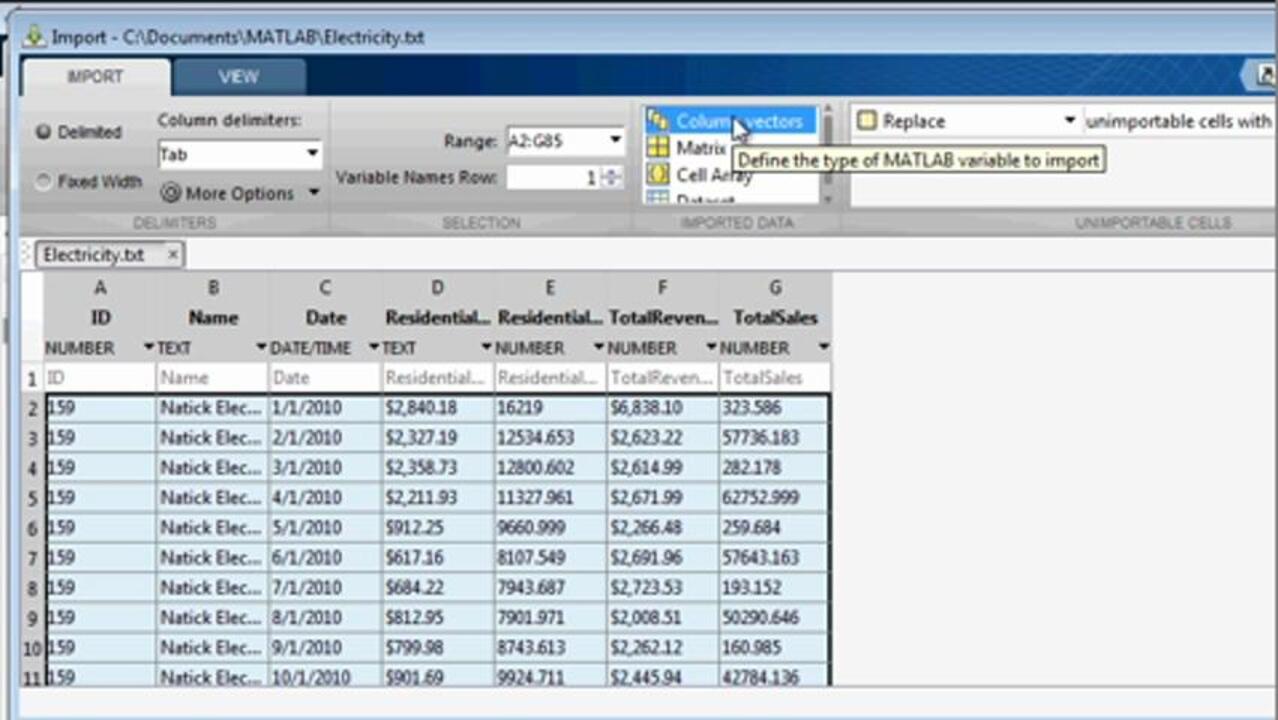Pick the Cell Array icon
This screenshot has width=1278, height=720.
coord(657,174)
